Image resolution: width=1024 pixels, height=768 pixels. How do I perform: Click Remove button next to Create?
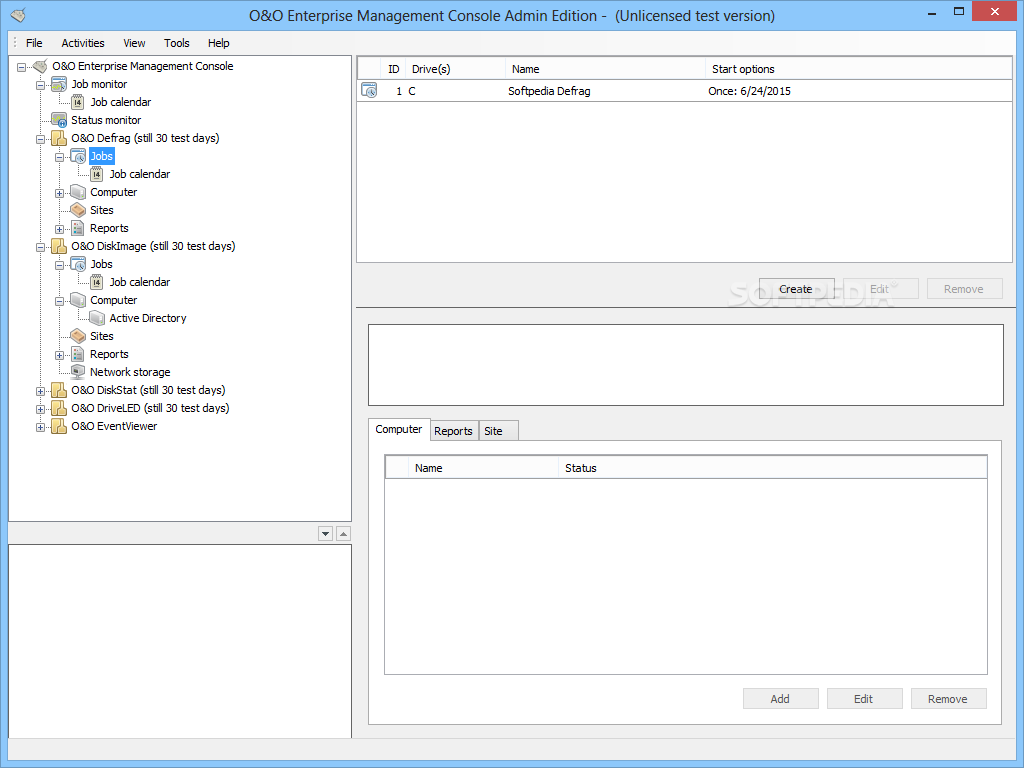point(964,289)
